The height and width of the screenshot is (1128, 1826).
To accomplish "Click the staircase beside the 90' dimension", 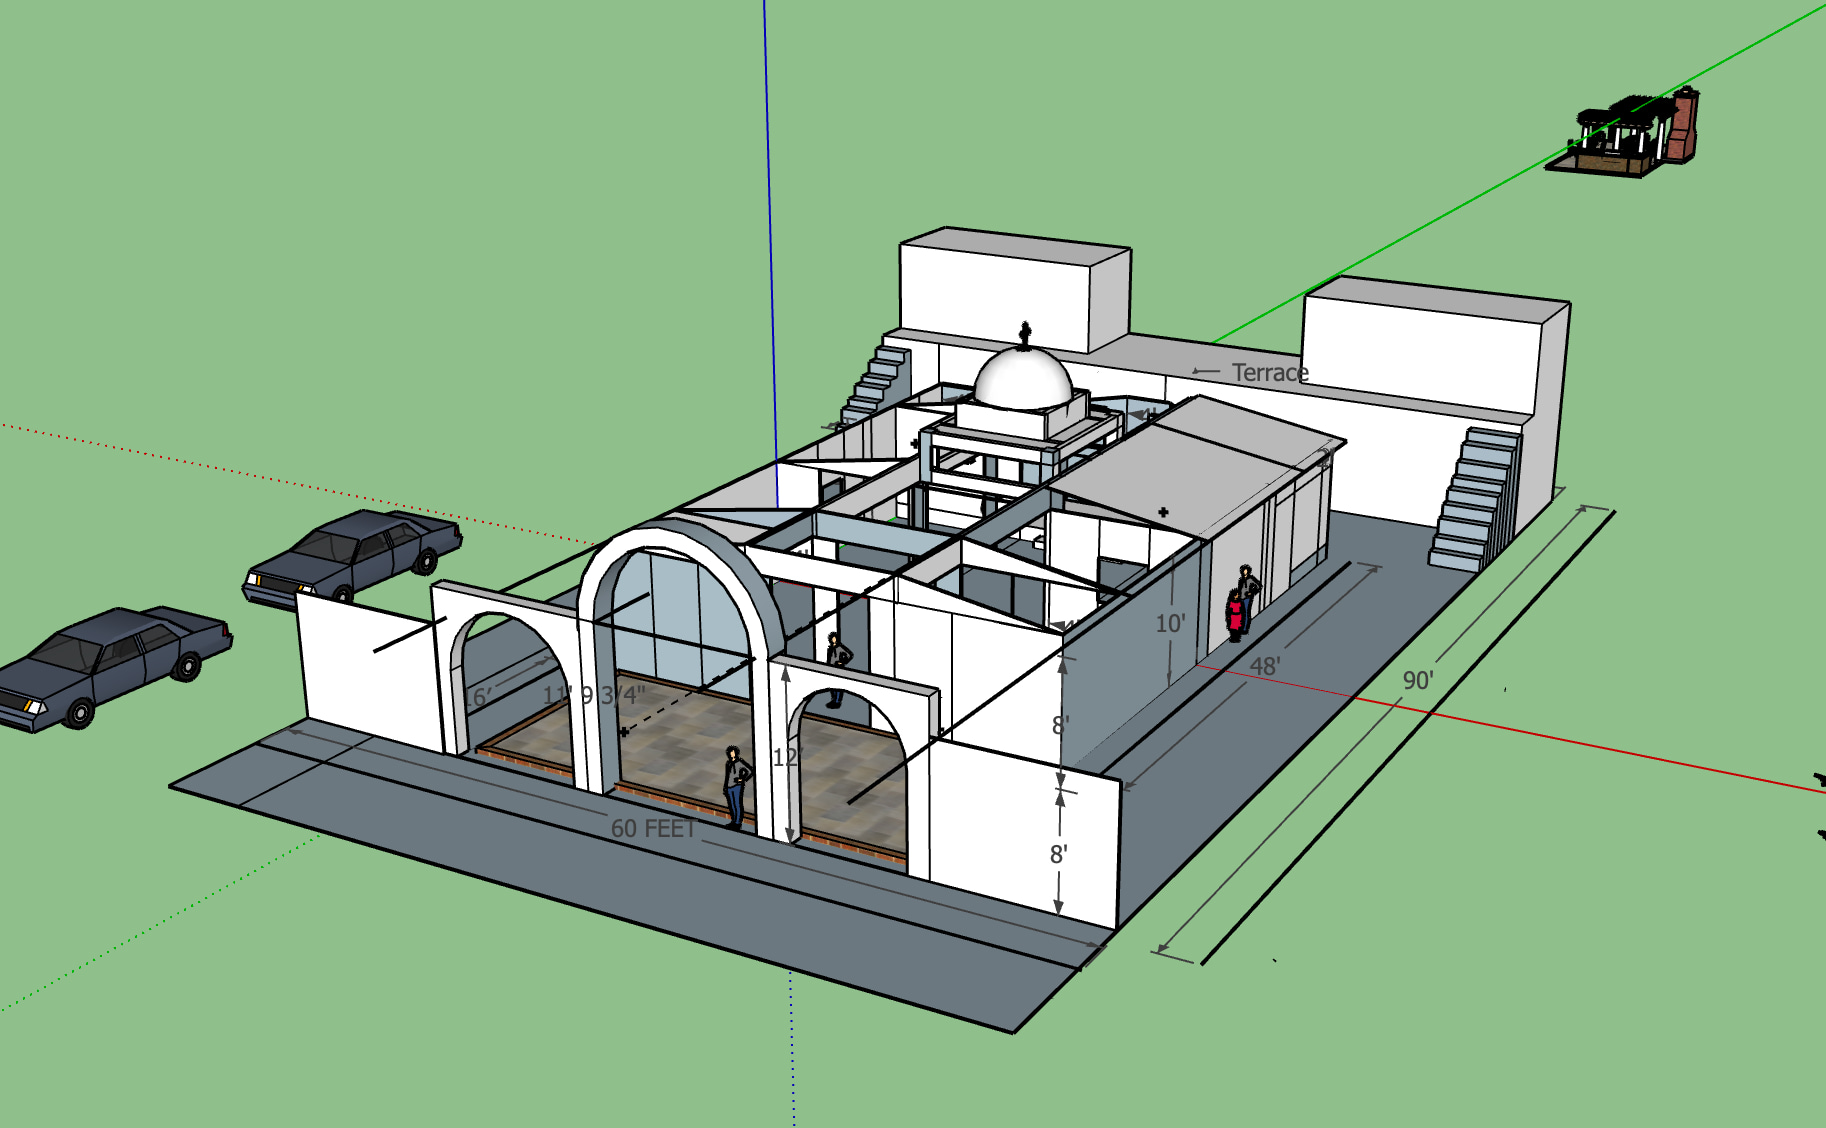I will [1475, 500].
